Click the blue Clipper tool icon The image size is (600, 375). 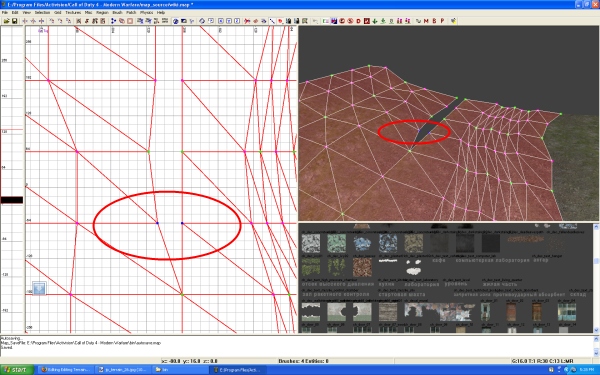(113, 21)
